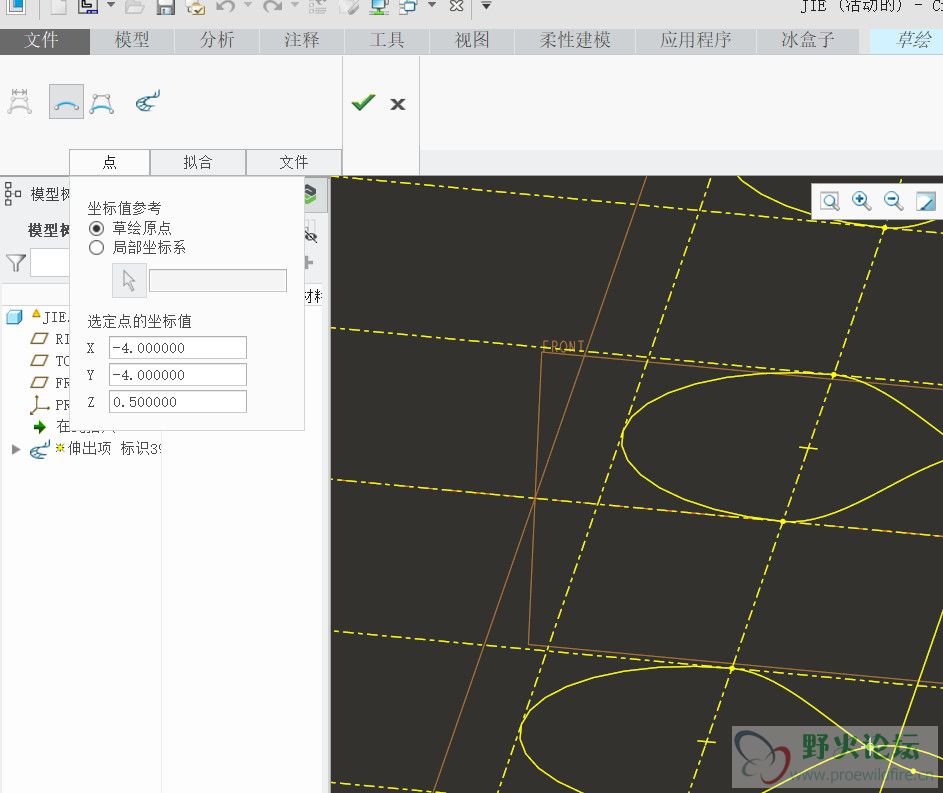The image size is (943, 793).
Task: Click the FRONT plane label in the viewport
Action: point(563,346)
